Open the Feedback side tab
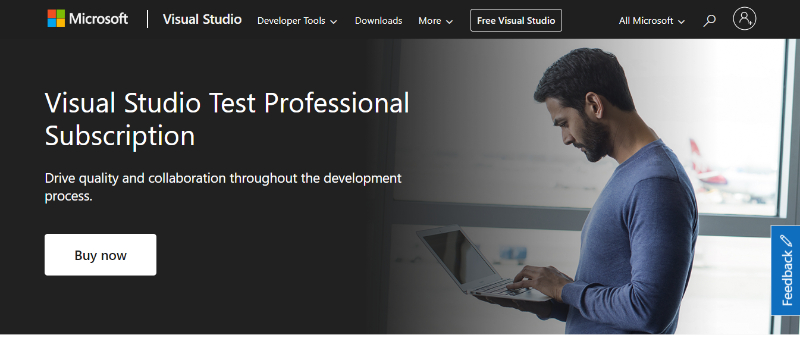The image size is (800, 363). (786, 270)
